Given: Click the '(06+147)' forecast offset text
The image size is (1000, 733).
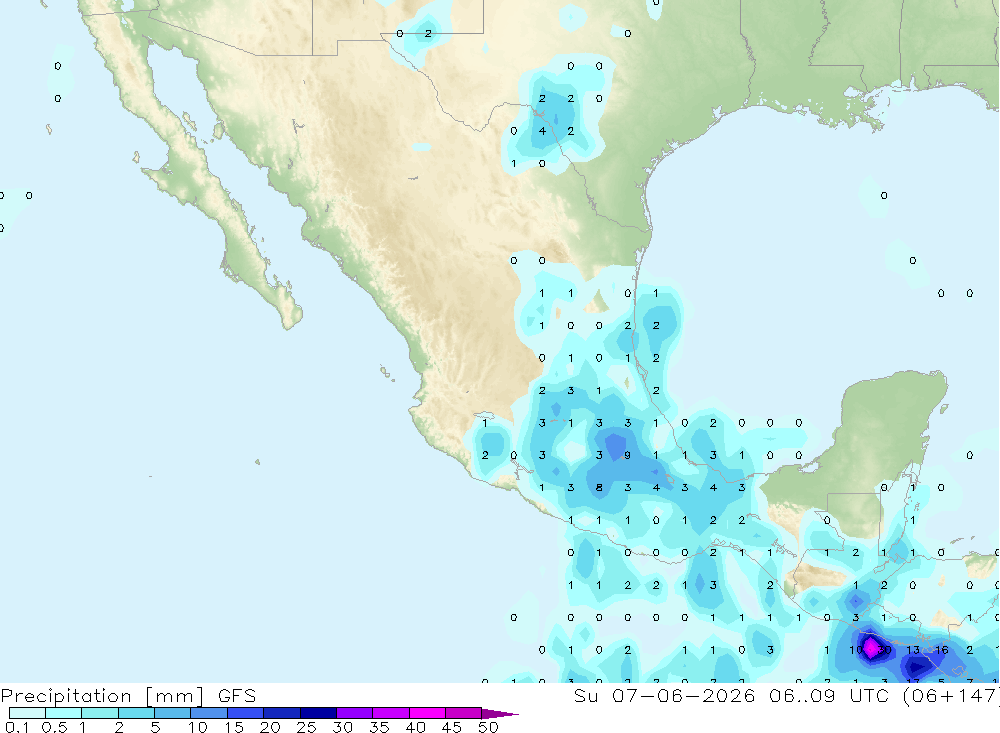Looking at the screenshot, I should [x=950, y=695].
